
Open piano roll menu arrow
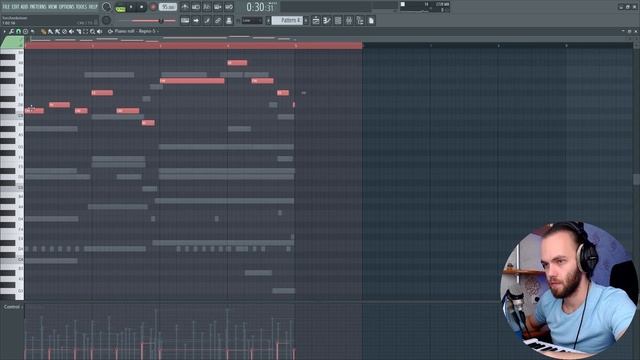pyautogui.click(x=4, y=31)
